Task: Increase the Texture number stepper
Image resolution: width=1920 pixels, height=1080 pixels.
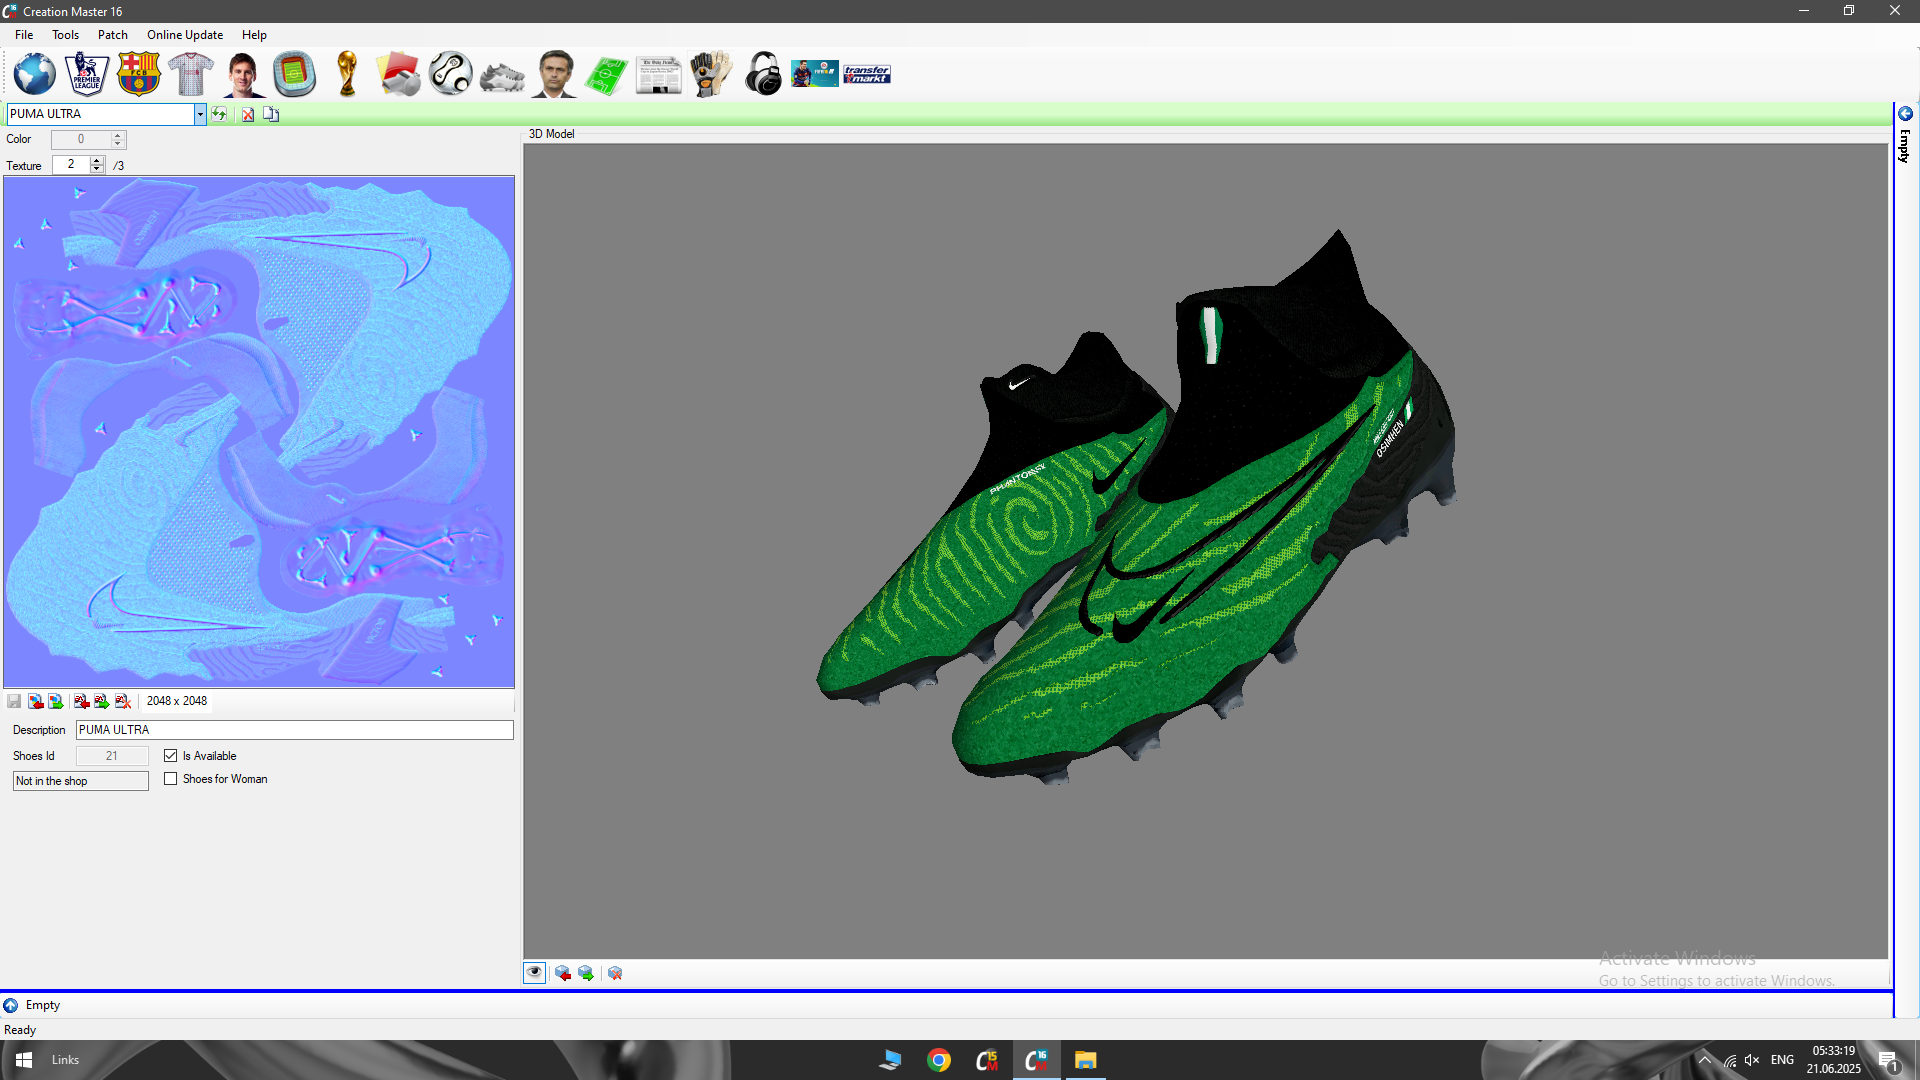Action: pos(97,160)
